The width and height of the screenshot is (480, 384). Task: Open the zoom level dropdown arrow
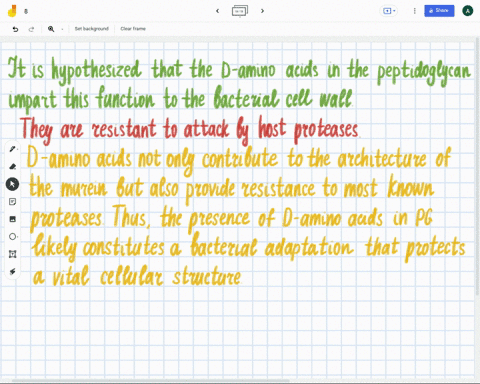tap(62, 29)
